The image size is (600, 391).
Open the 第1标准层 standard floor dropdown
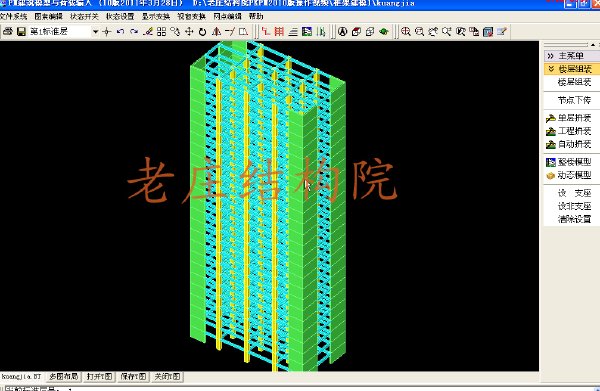pyautogui.click(x=95, y=31)
